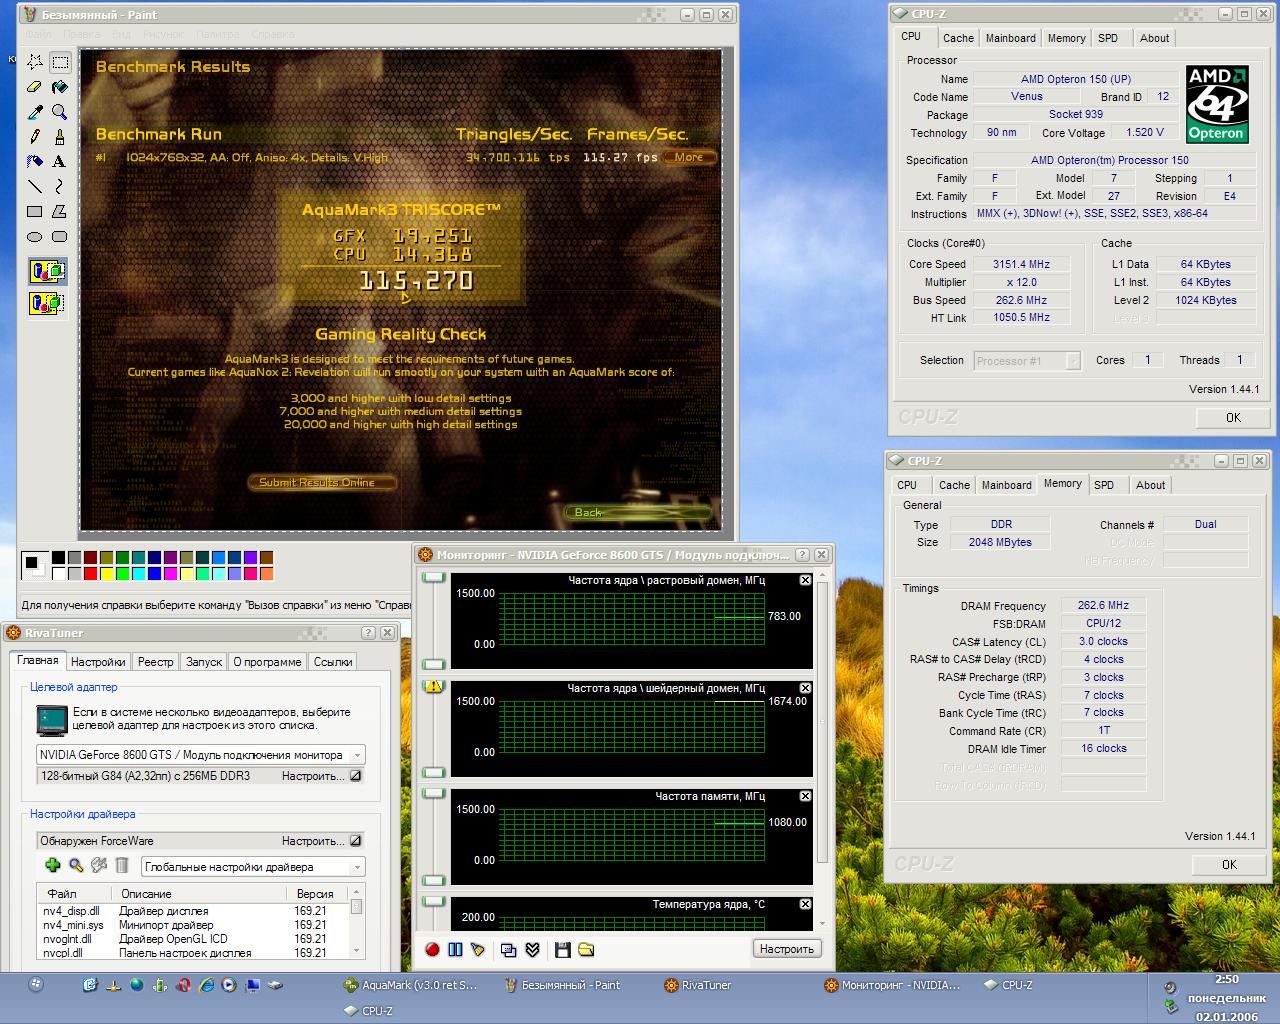Screen dimensions: 1280x1024
Task: Start logging with the red record button
Action: tap(432, 949)
